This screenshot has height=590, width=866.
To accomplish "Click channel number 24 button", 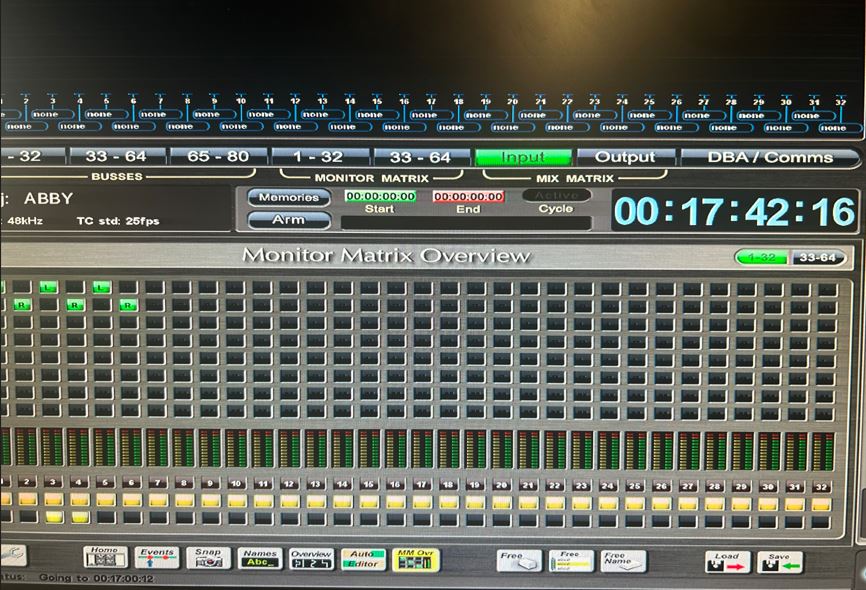I will click(608, 486).
